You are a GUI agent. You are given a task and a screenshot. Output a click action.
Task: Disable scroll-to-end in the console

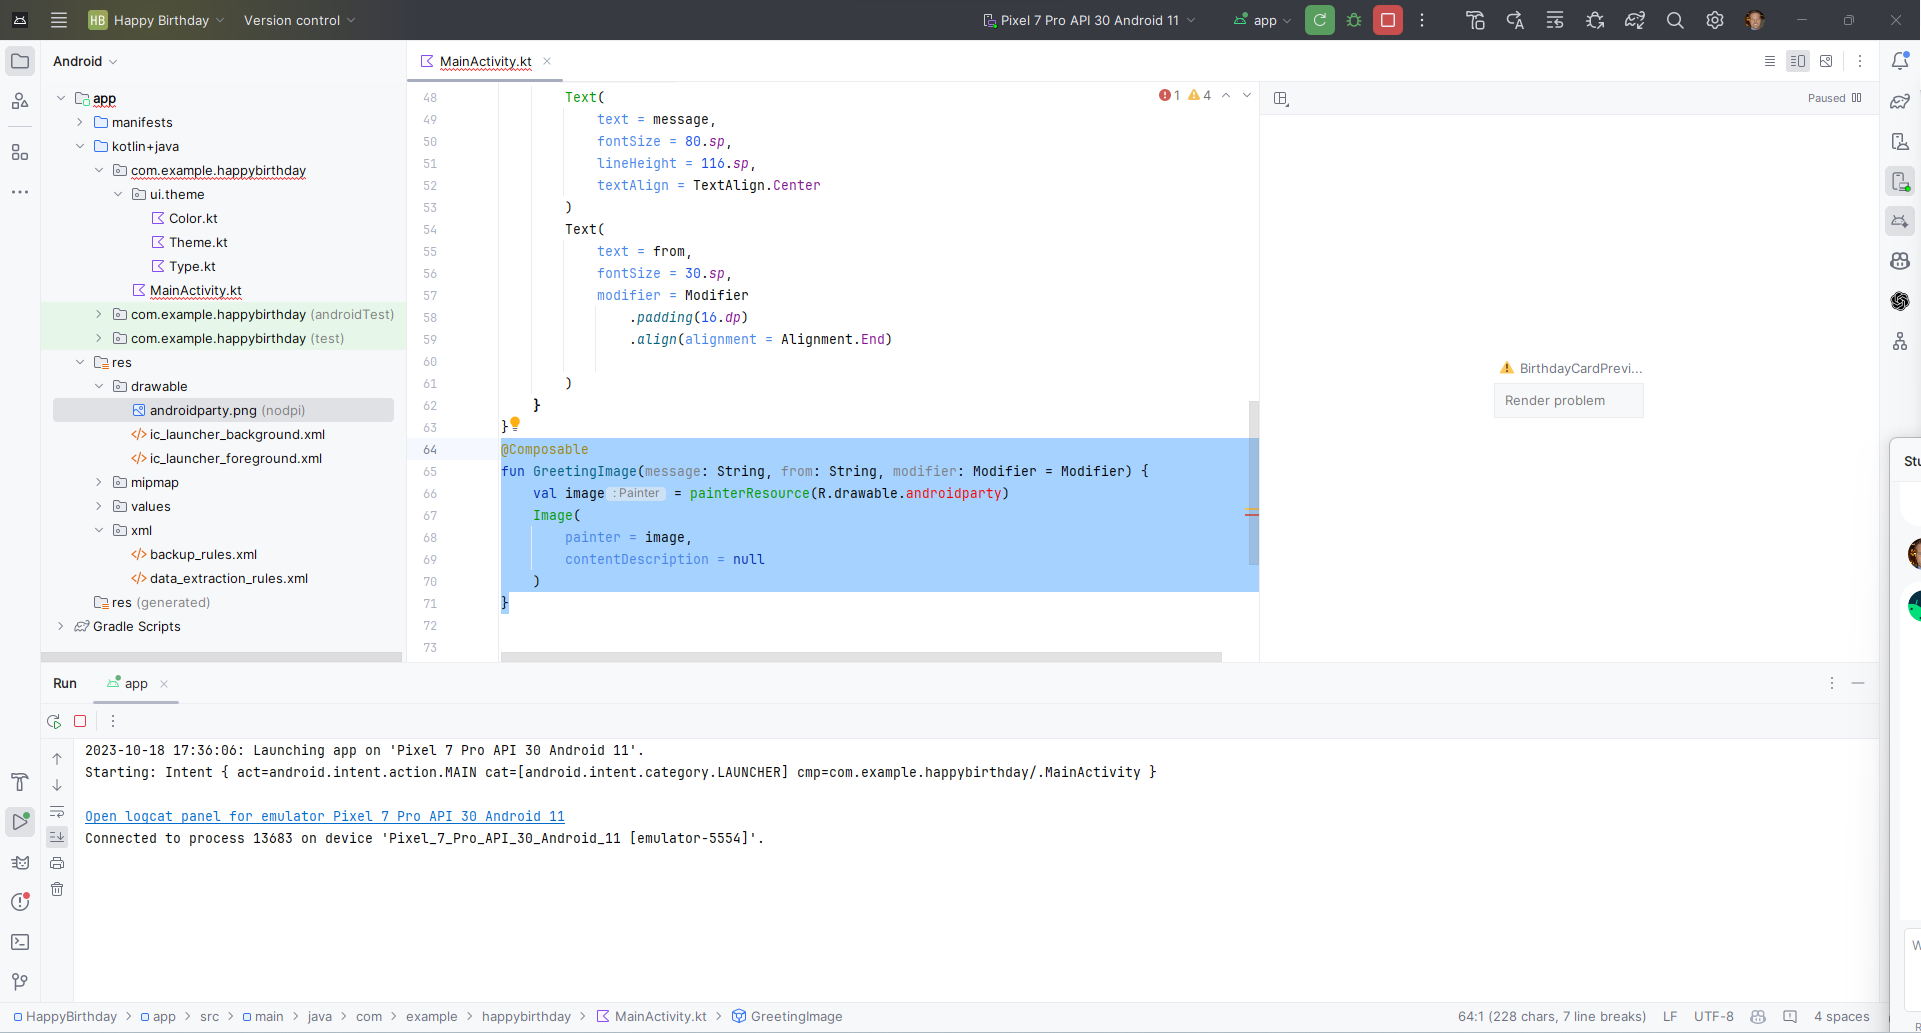[x=58, y=838]
